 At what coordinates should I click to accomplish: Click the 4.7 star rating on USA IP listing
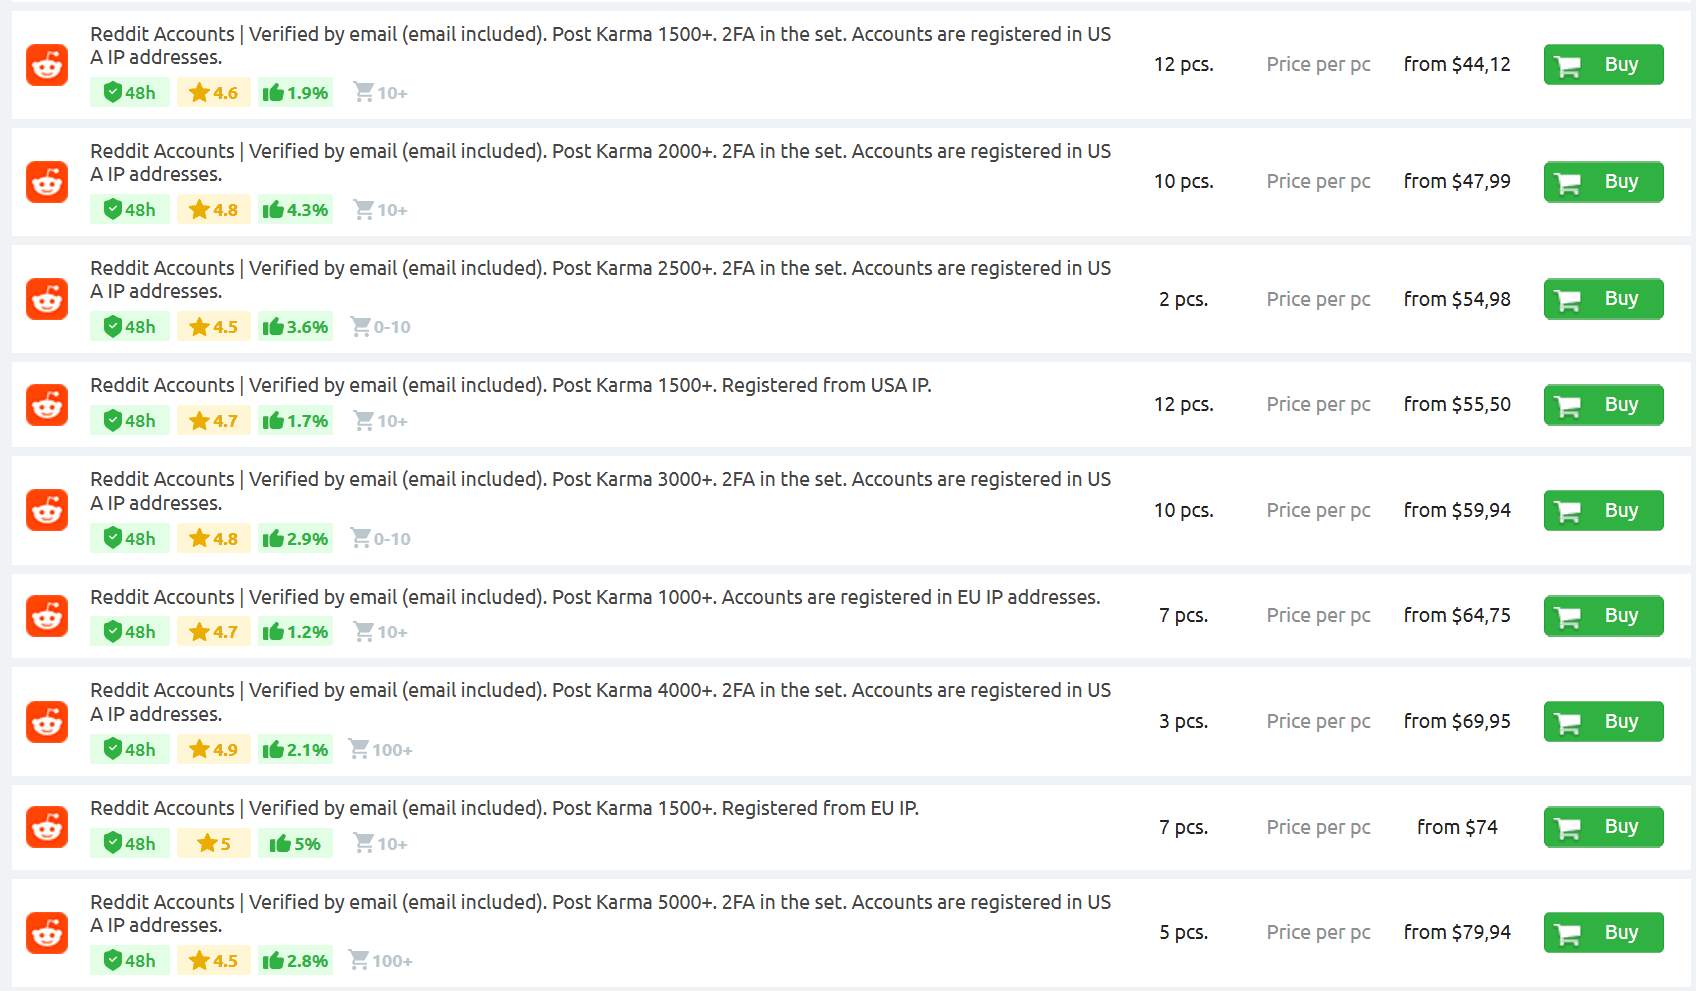click(214, 421)
